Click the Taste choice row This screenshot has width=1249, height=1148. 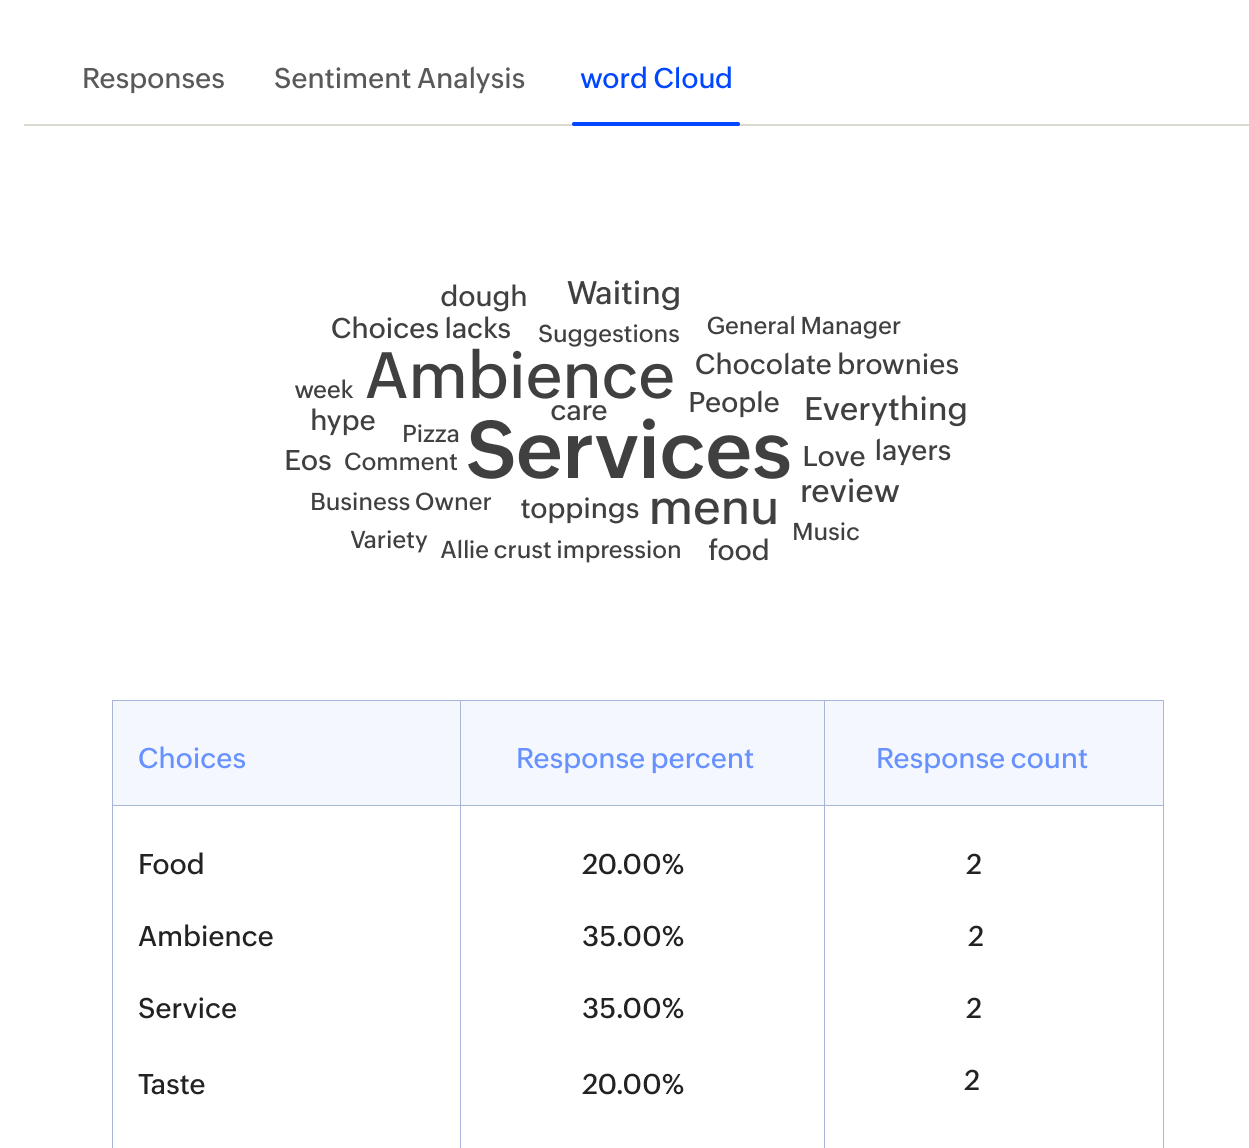(x=172, y=1084)
